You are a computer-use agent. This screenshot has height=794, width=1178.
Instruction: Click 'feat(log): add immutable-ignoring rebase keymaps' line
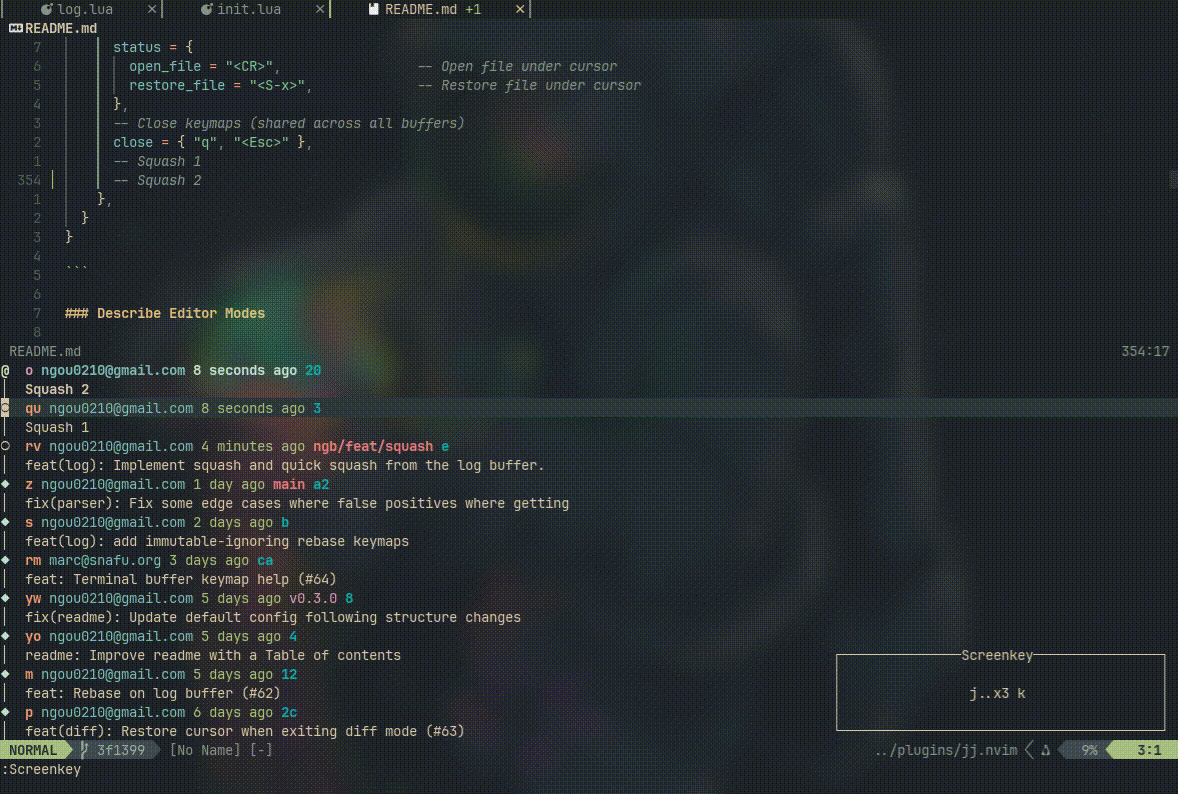(216, 542)
